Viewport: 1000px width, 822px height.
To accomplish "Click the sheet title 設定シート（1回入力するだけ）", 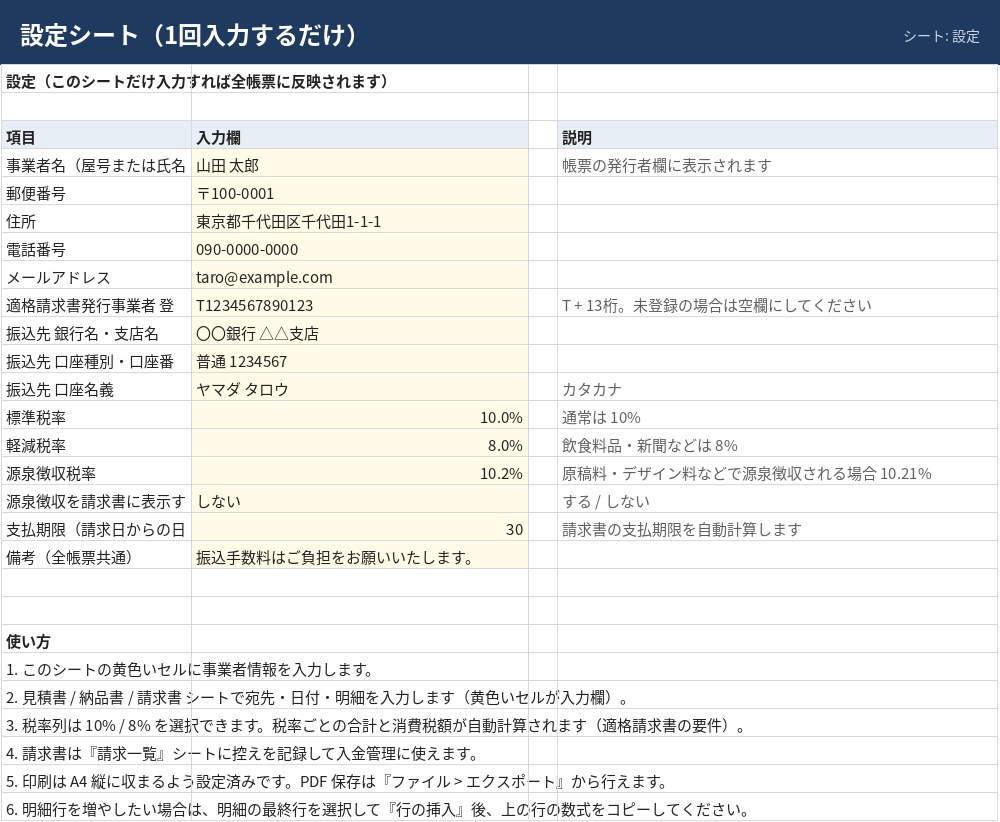I will pos(189,34).
